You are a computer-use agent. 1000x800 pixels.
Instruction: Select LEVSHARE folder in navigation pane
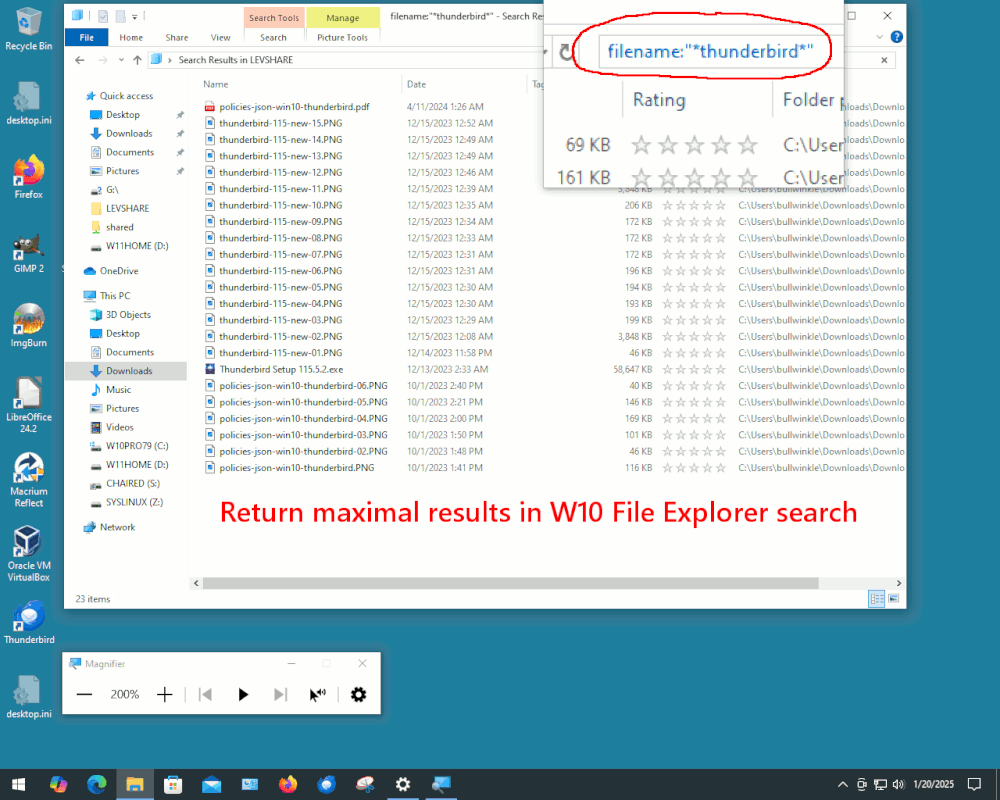(x=128, y=209)
